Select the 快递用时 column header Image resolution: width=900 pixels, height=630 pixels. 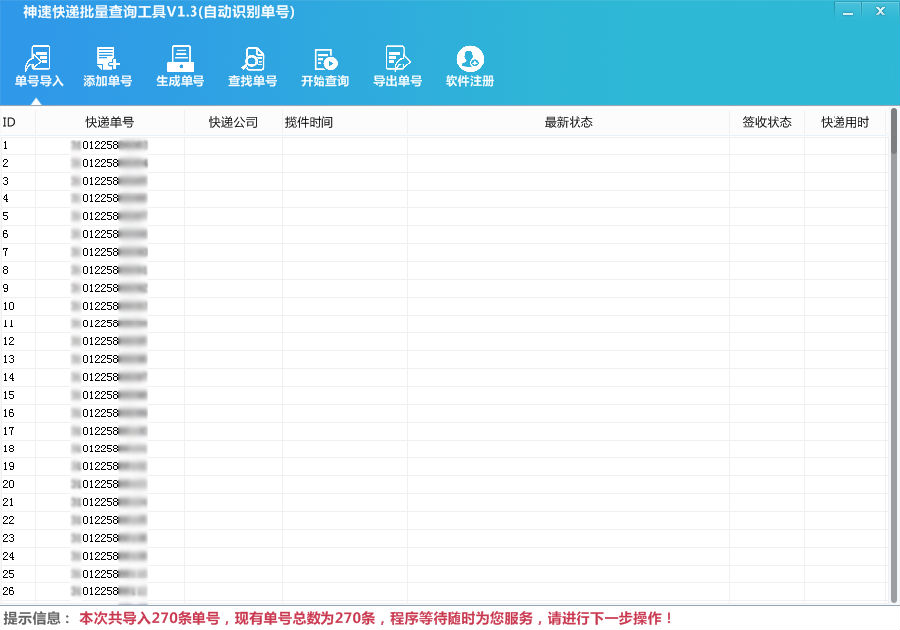(x=845, y=122)
